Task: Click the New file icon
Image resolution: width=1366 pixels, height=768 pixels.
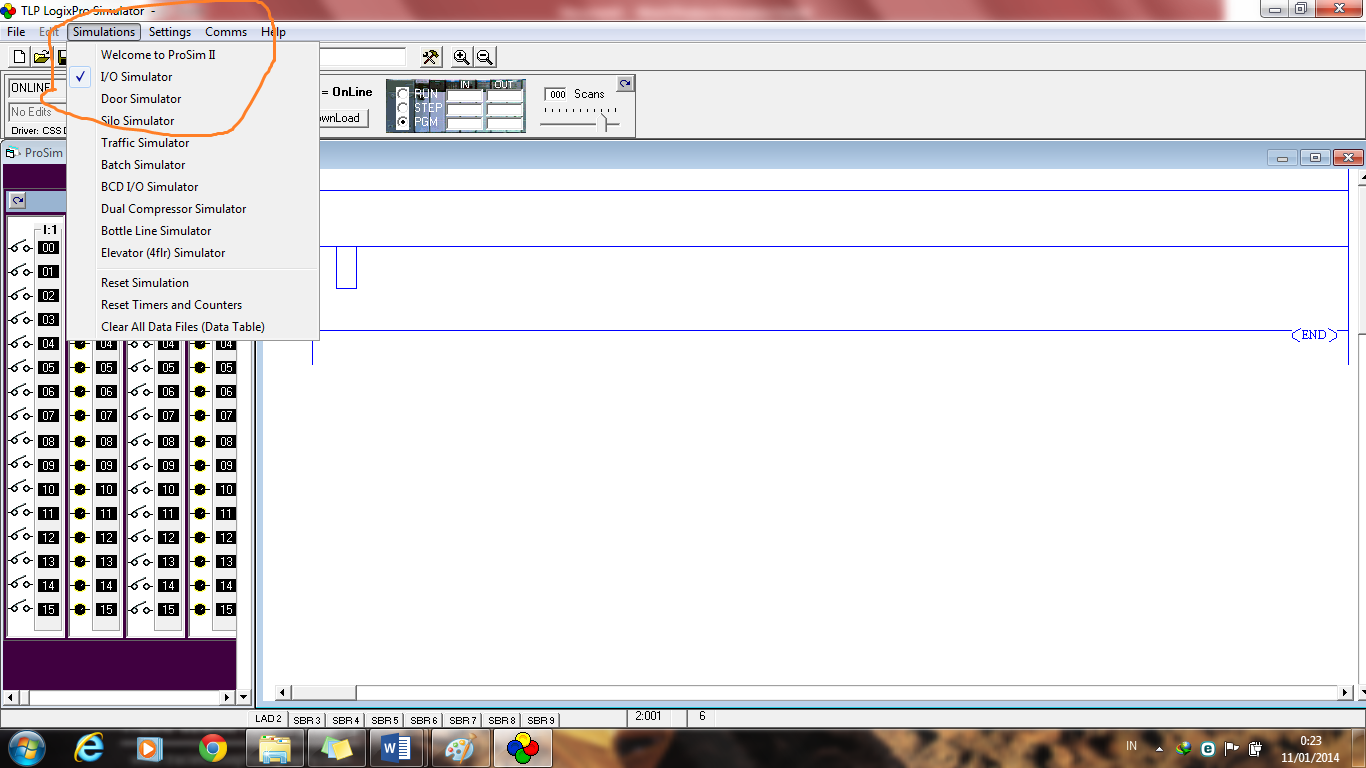Action: [x=19, y=57]
